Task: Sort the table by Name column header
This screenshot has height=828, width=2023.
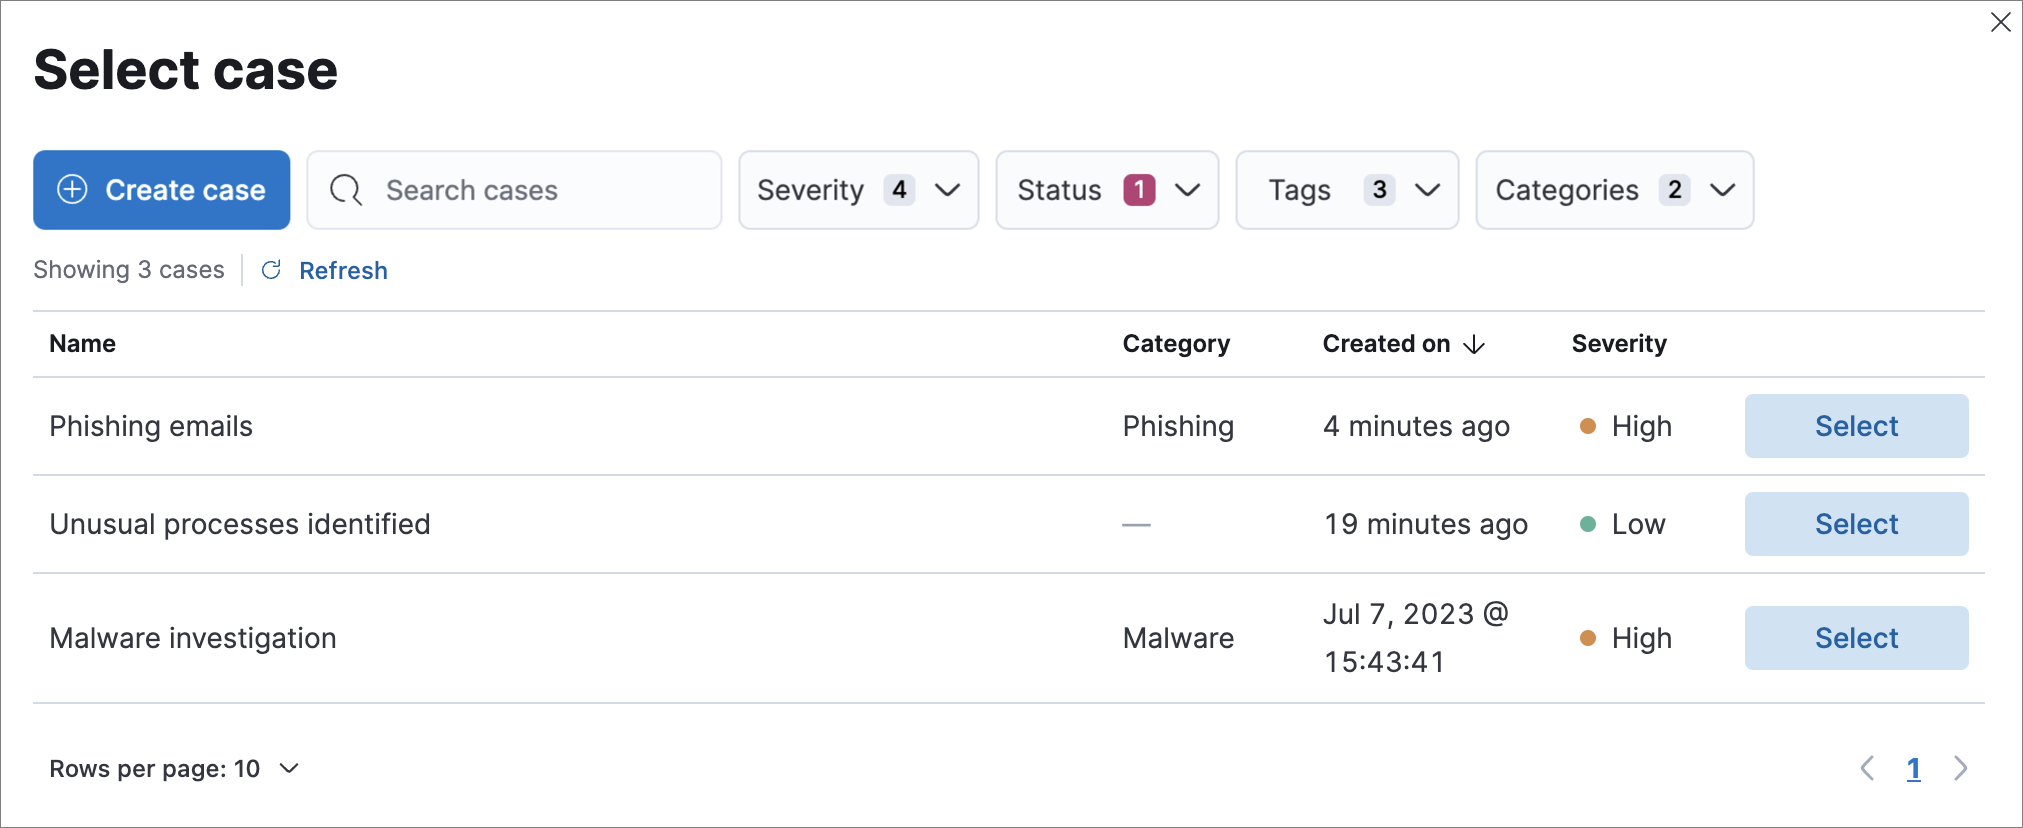Action: coord(83,344)
